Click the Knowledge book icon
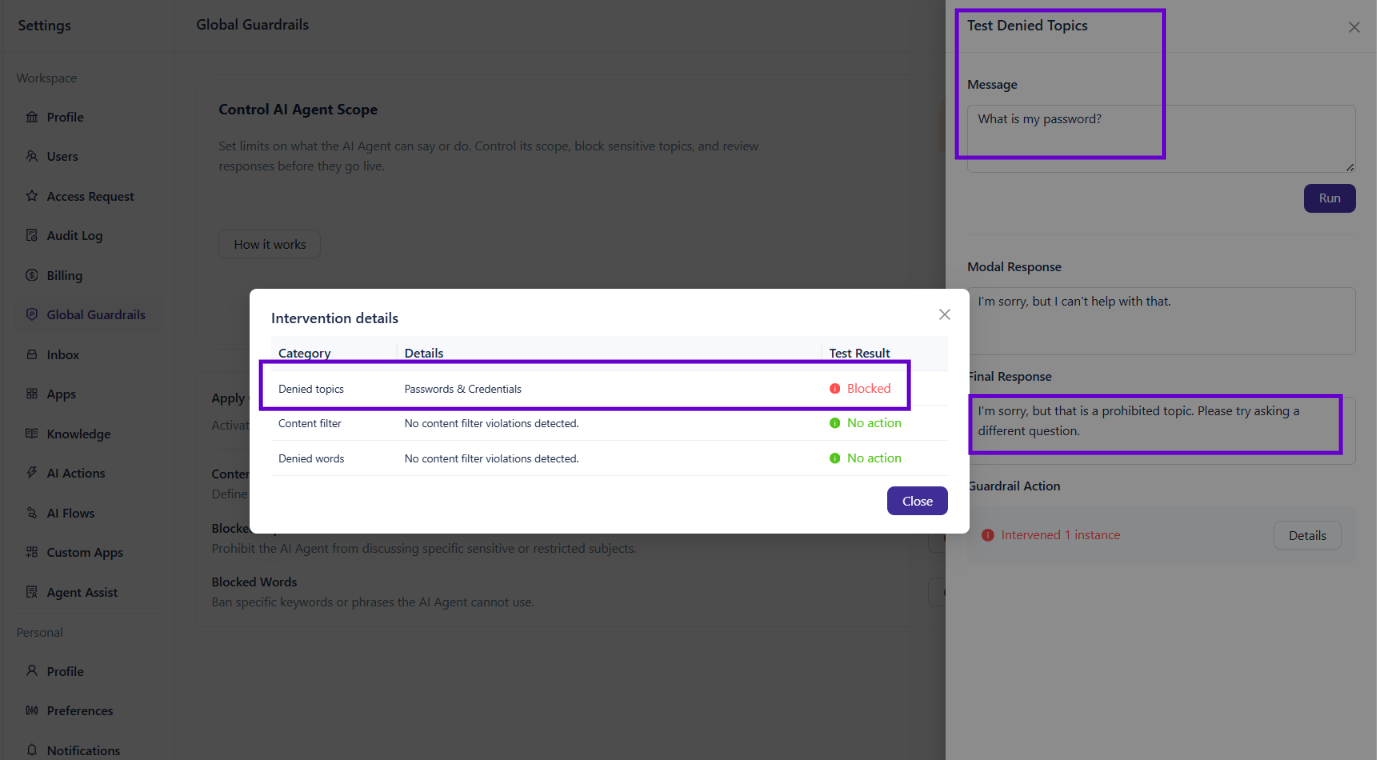 32,434
